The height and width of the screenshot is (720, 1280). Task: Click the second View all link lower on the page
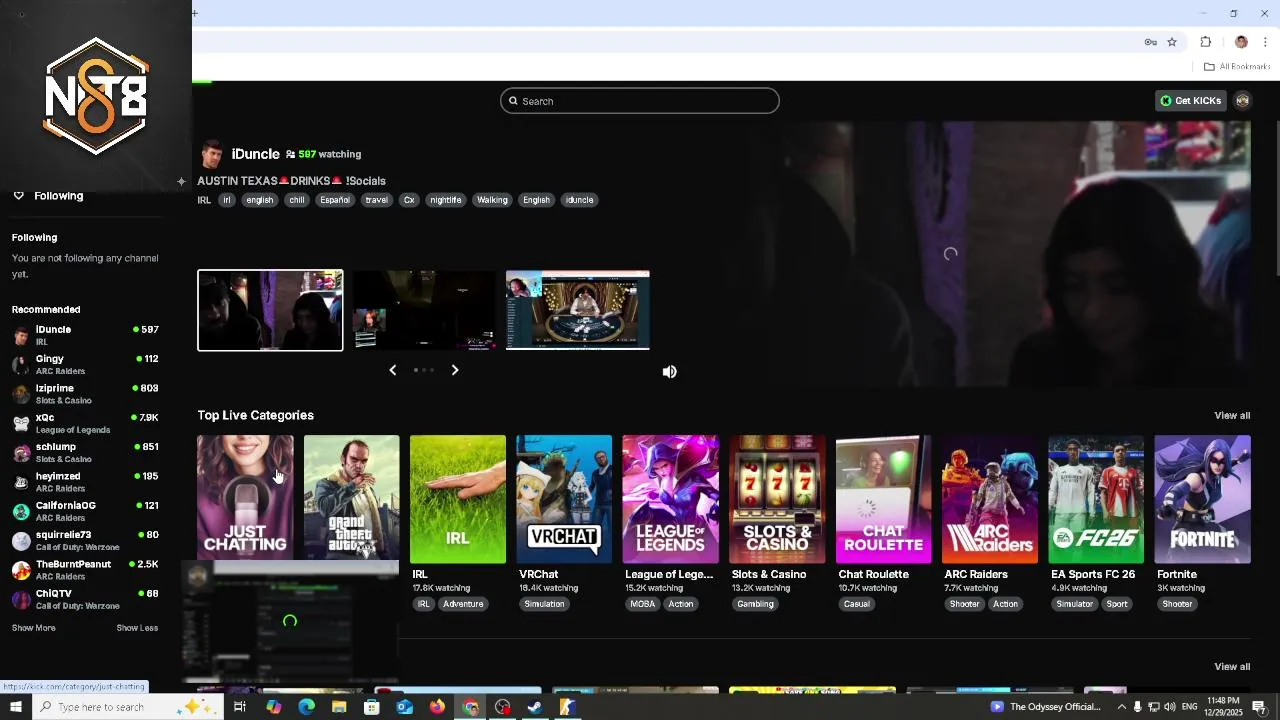(1232, 667)
